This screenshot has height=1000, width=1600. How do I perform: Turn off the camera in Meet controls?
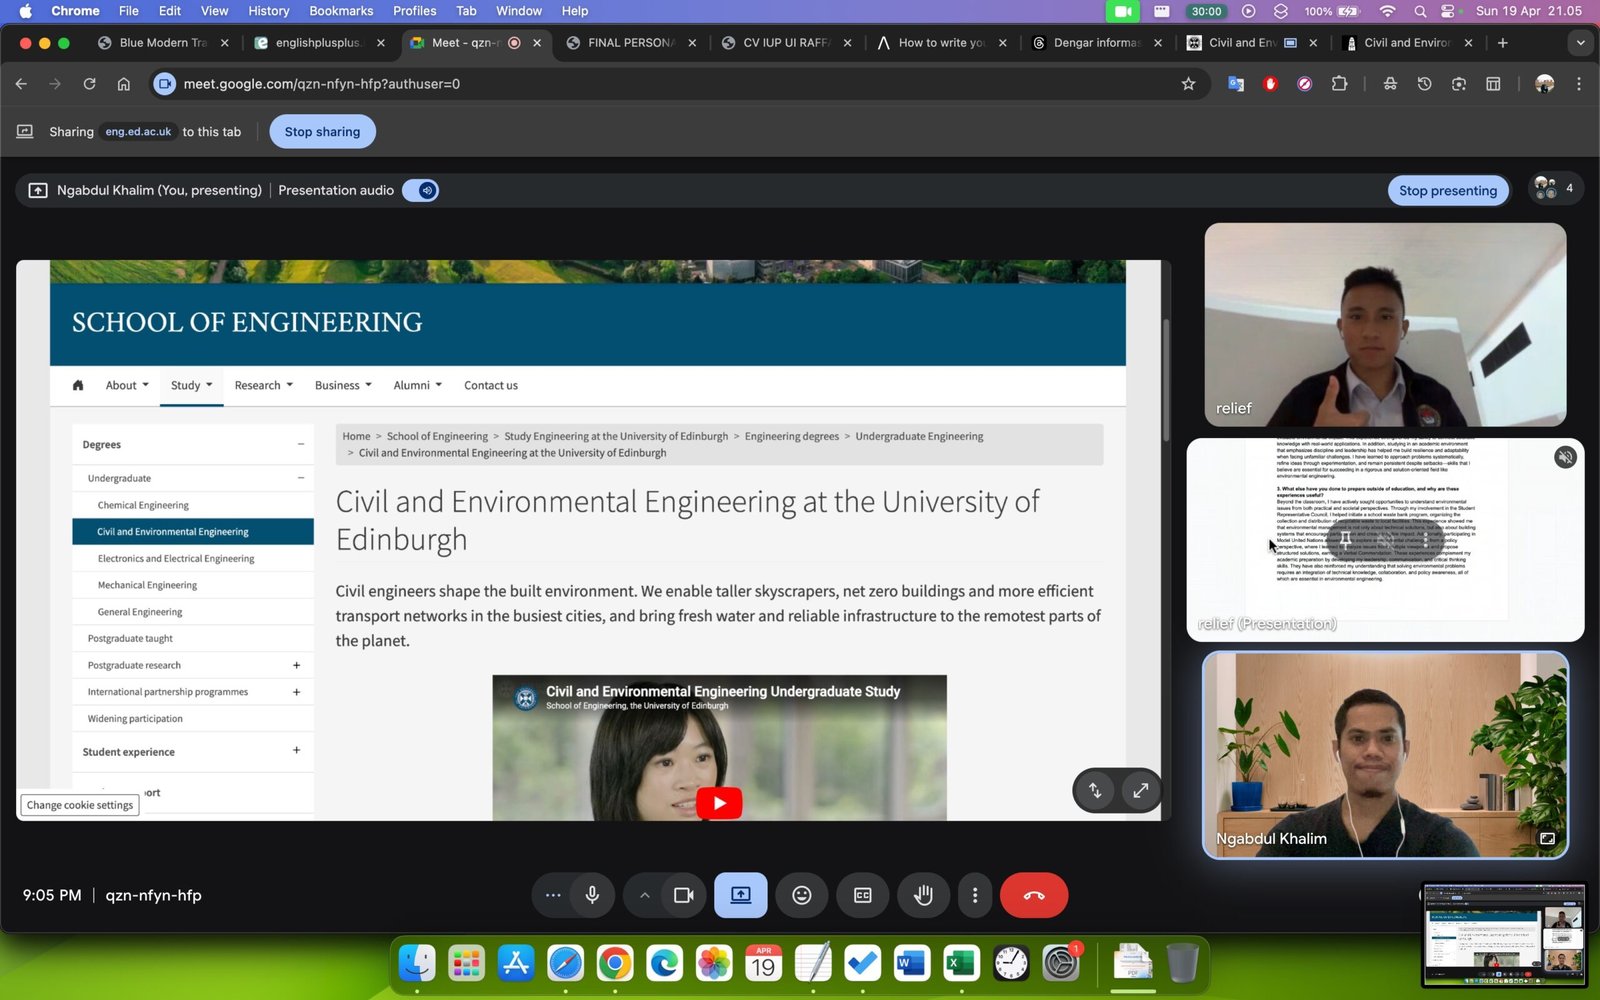click(x=684, y=895)
